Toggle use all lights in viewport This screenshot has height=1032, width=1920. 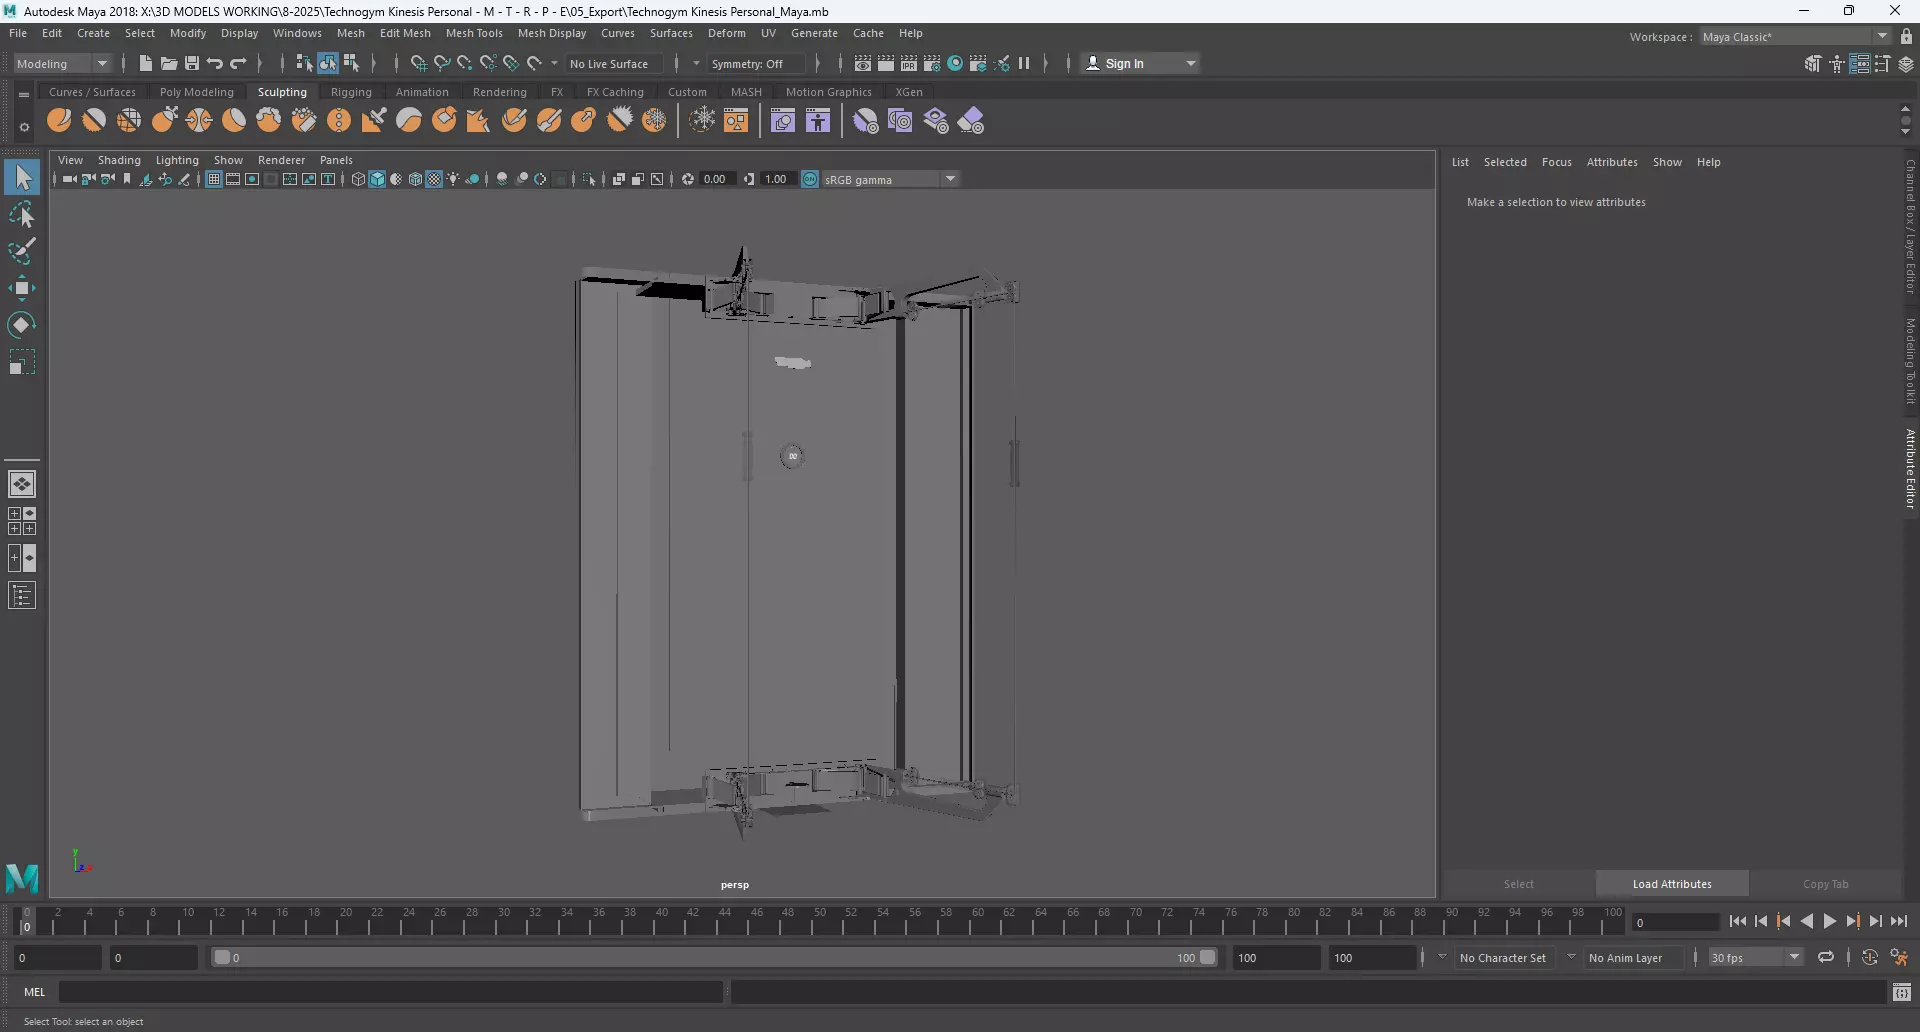click(453, 179)
